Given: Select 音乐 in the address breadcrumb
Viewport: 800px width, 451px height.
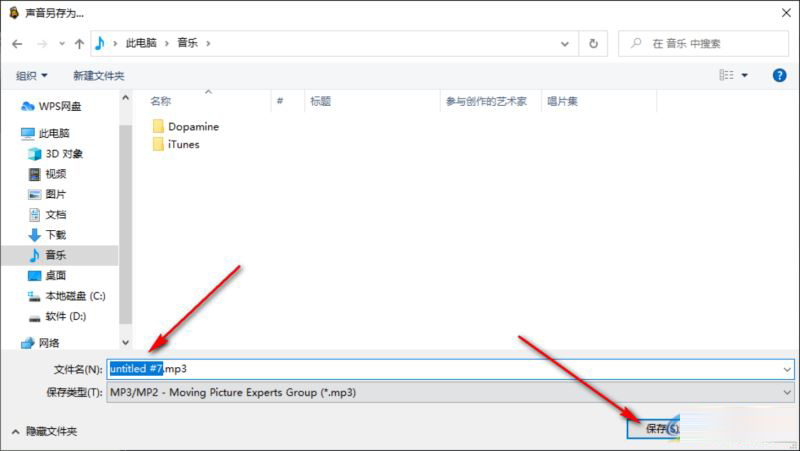Looking at the screenshot, I should tap(187, 43).
